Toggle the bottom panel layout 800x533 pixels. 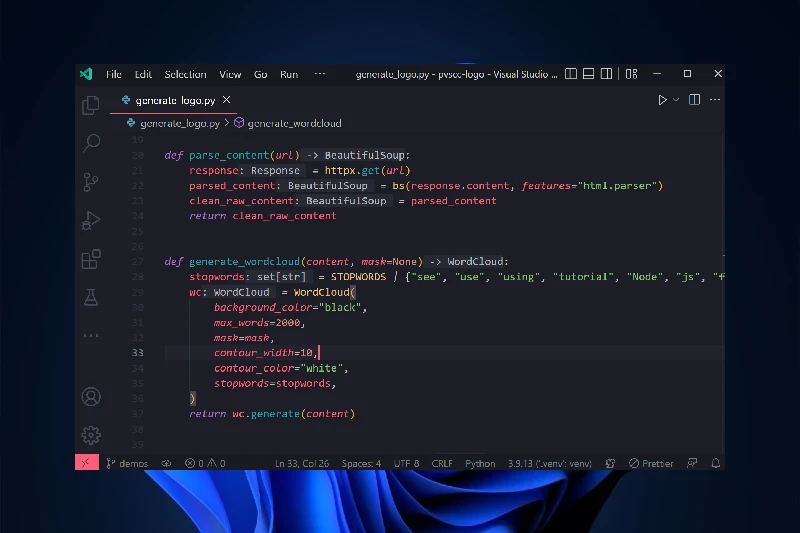click(588, 74)
